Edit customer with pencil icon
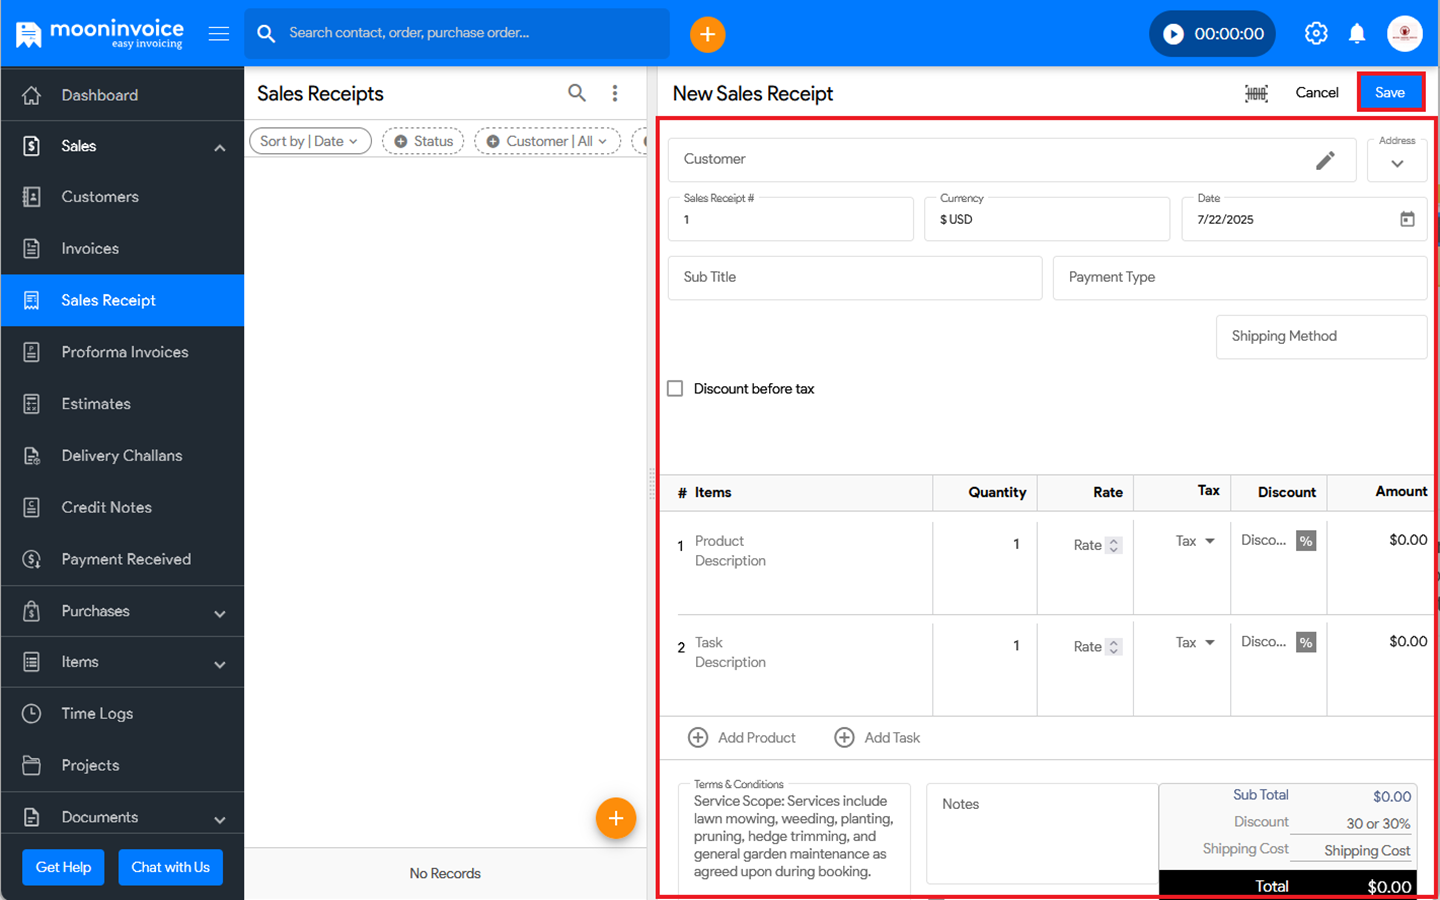1440x900 pixels. (x=1325, y=160)
